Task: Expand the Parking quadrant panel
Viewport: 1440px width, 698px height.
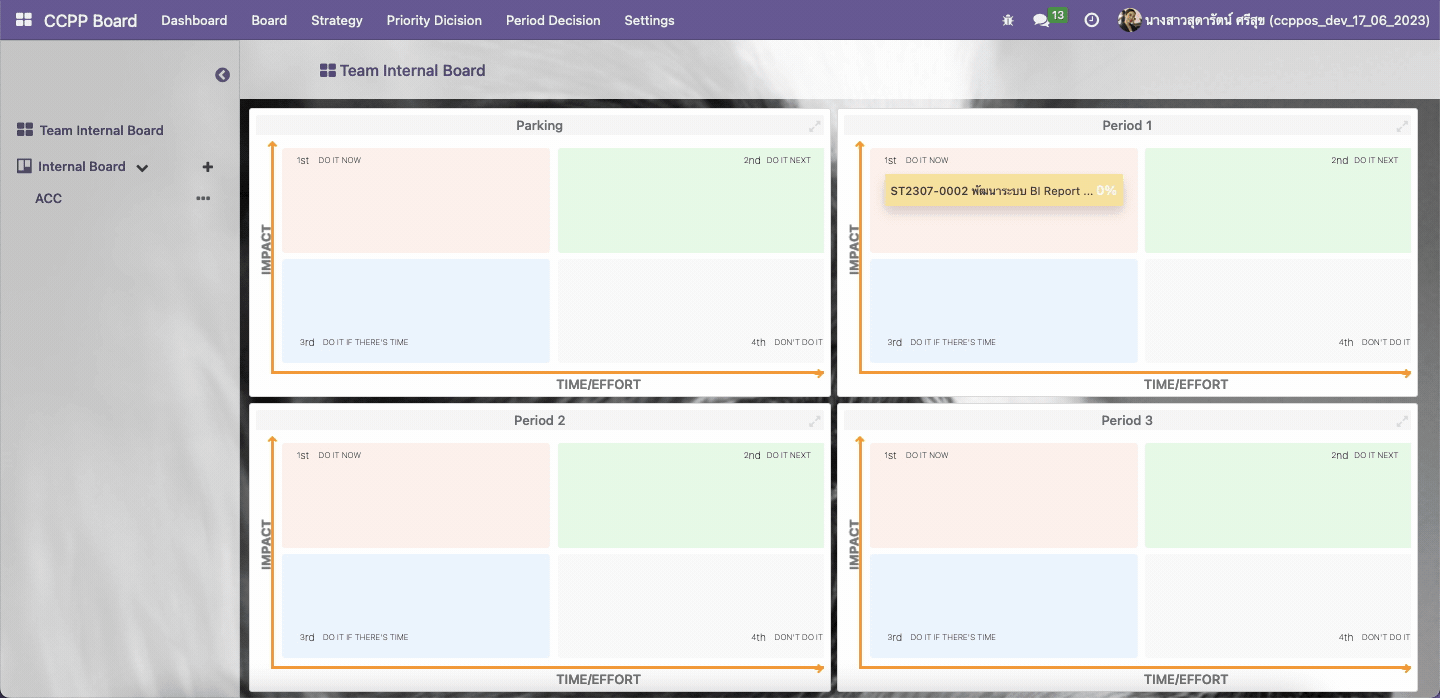Action: [815, 126]
